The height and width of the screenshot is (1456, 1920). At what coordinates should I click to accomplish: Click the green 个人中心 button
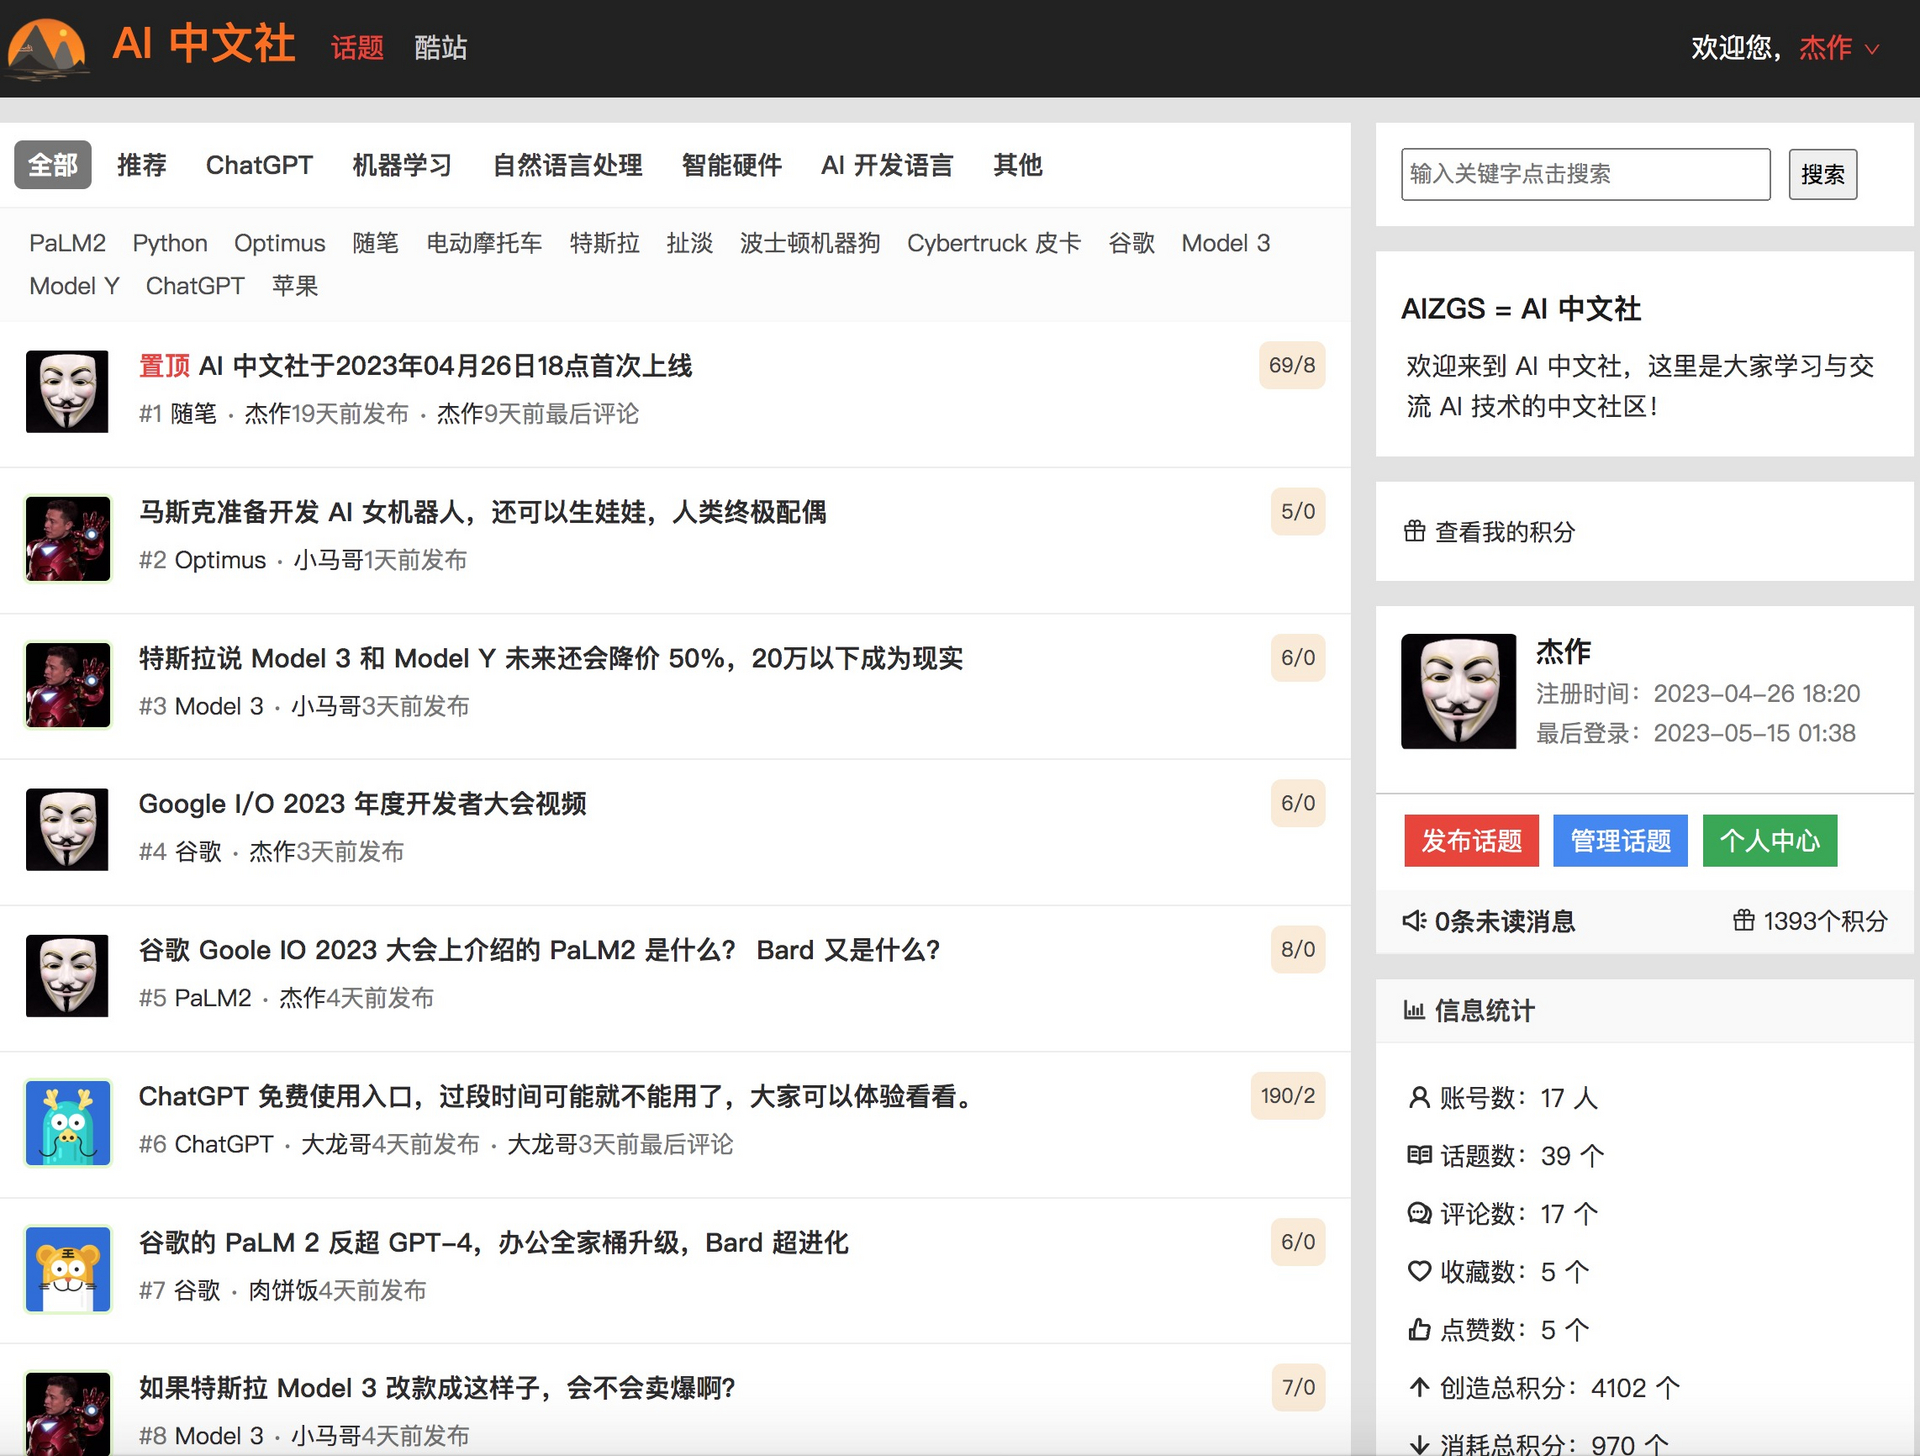tap(1770, 841)
